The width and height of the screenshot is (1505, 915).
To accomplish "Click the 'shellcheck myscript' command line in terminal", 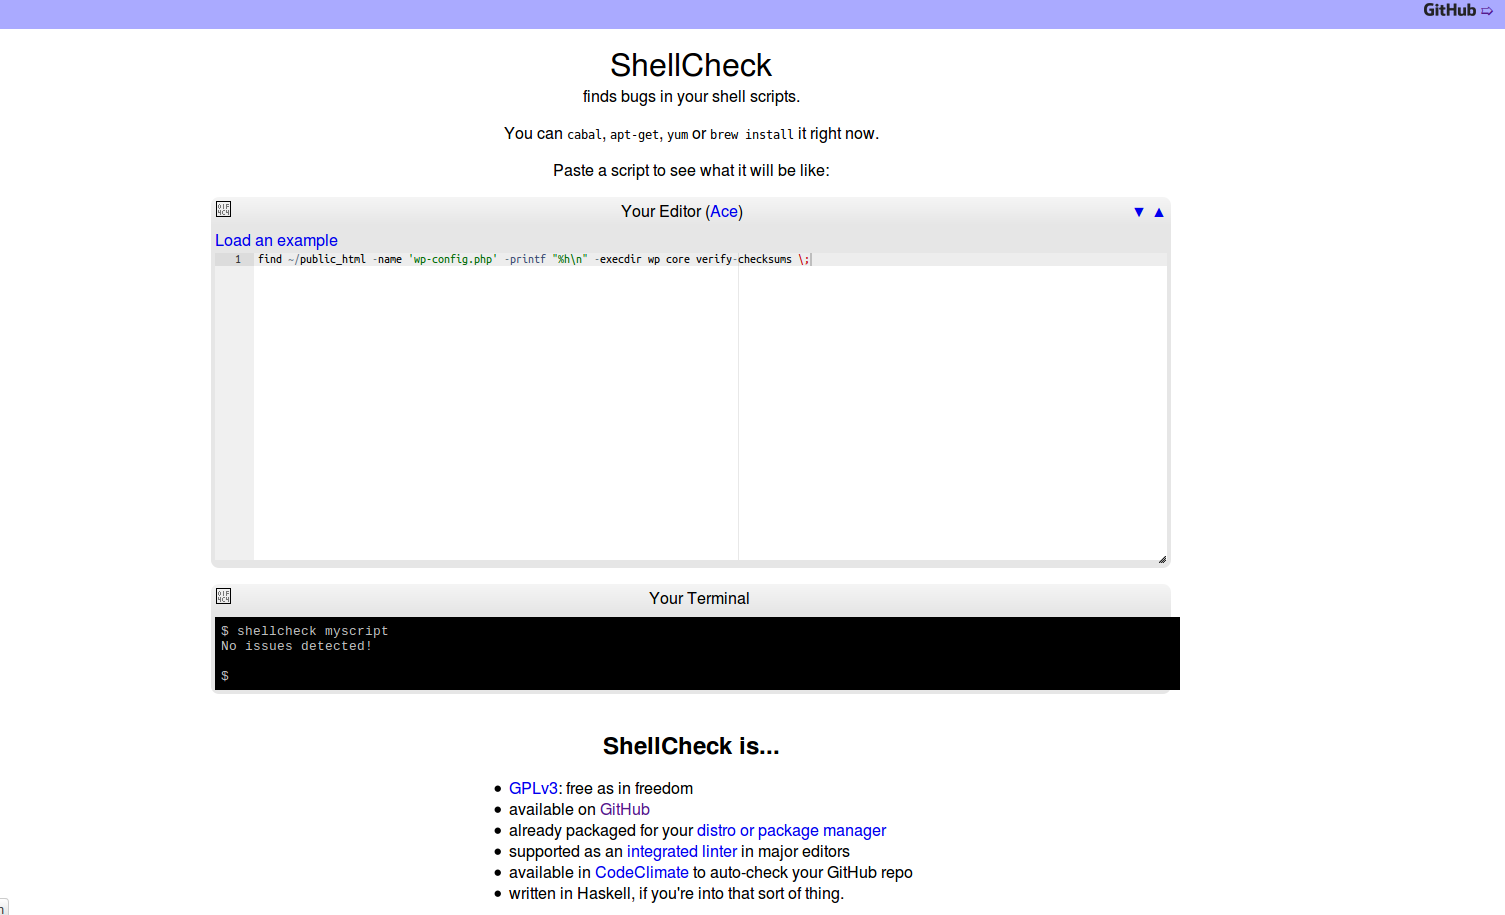I will pos(312,631).
